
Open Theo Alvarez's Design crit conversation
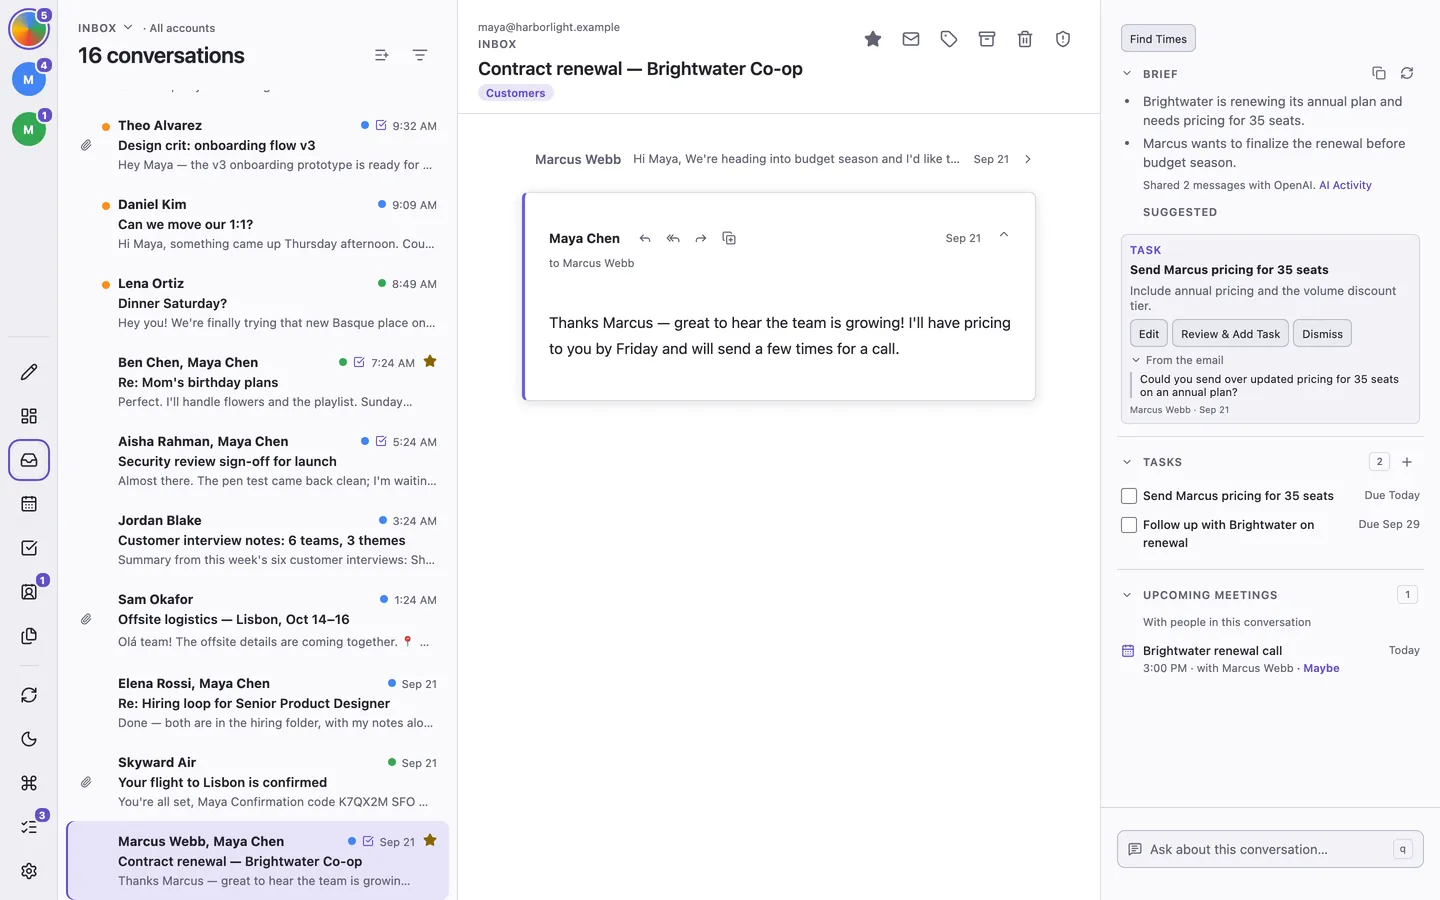tap(258, 145)
